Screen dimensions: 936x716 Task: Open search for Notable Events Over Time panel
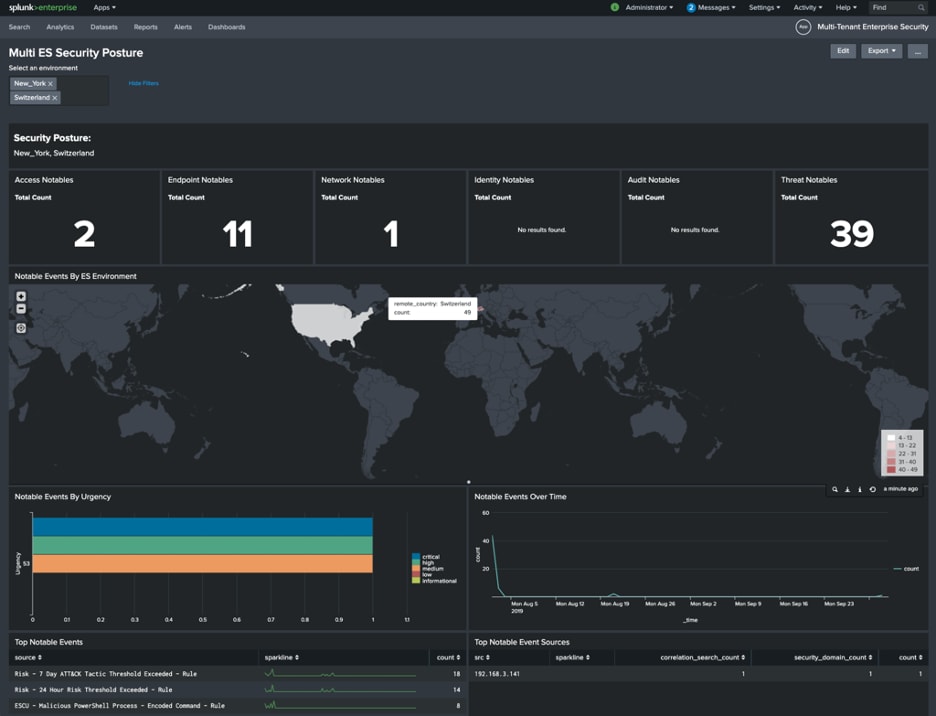click(835, 489)
